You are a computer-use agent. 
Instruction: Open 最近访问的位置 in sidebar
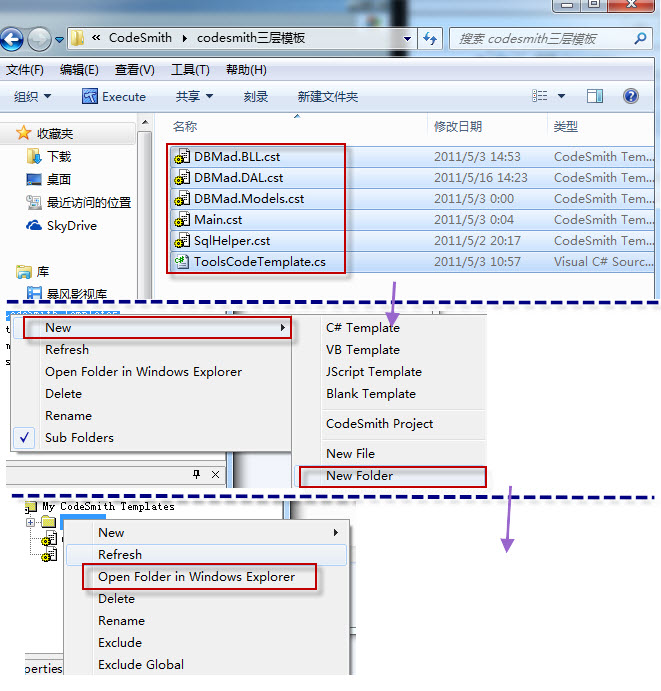click(x=78, y=203)
